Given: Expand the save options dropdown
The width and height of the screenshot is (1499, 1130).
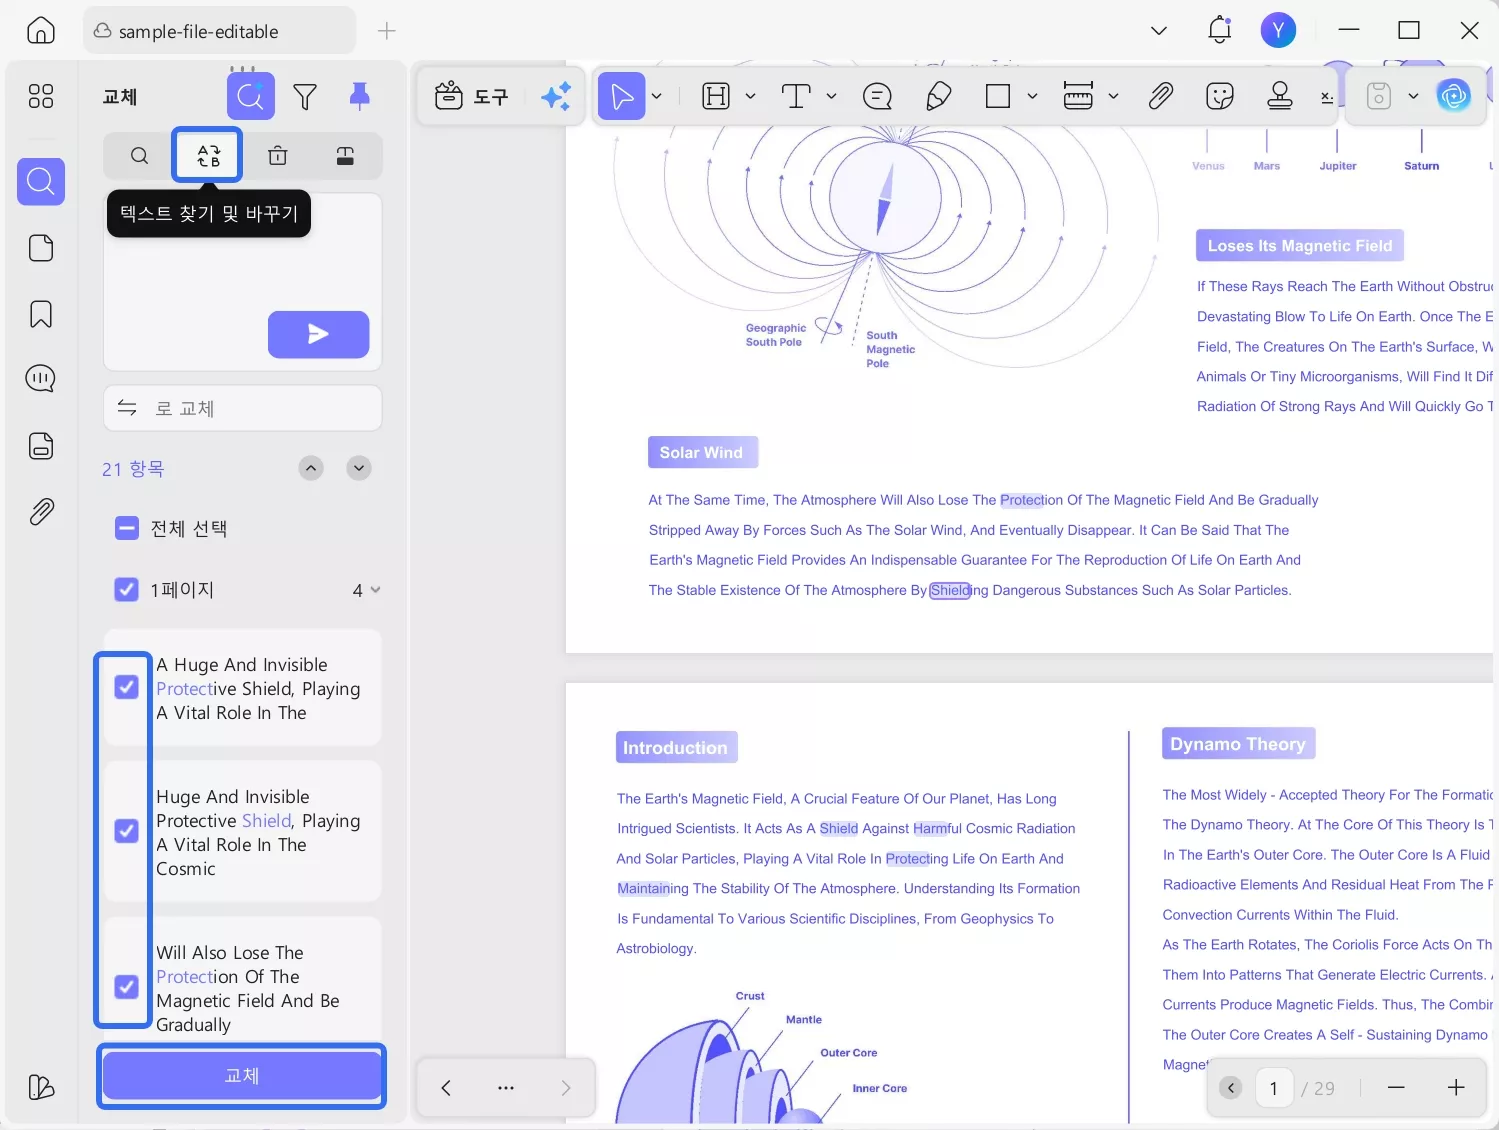Looking at the screenshot, I should pyautogui.click(x=1413, y=97).
